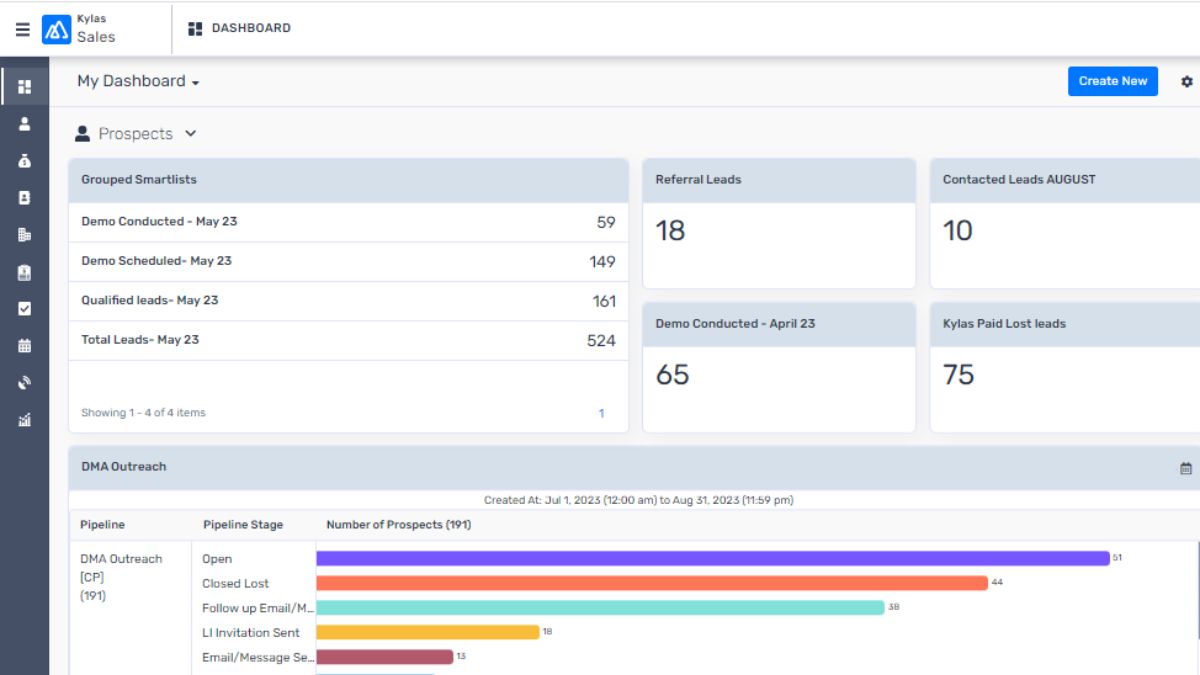The image size is (1200, 675).
Task: Click the Create New button
Action: (x=1113, y=81)
